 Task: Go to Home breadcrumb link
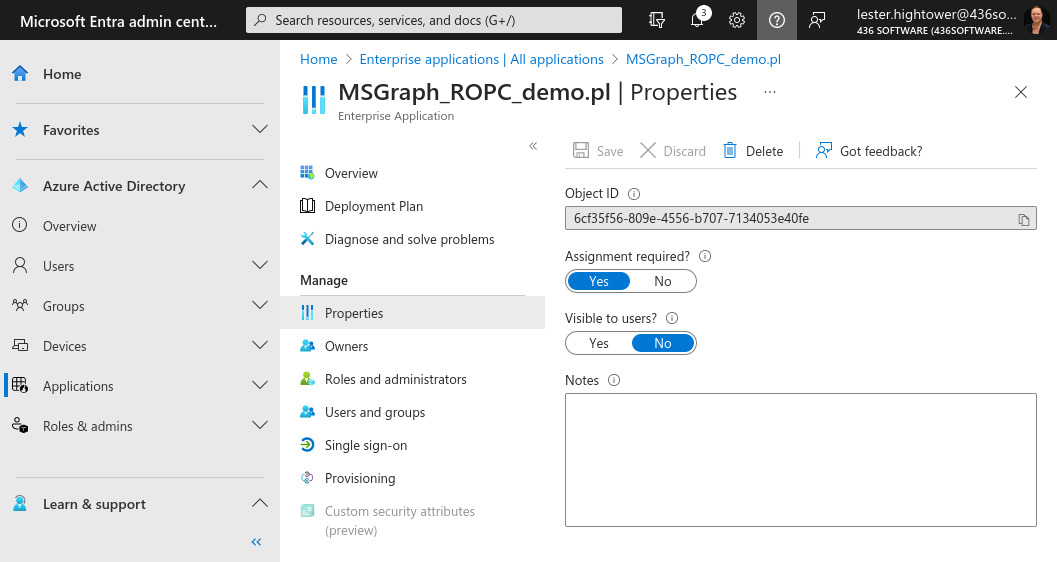pyautogui.click(x=318, y=59)
